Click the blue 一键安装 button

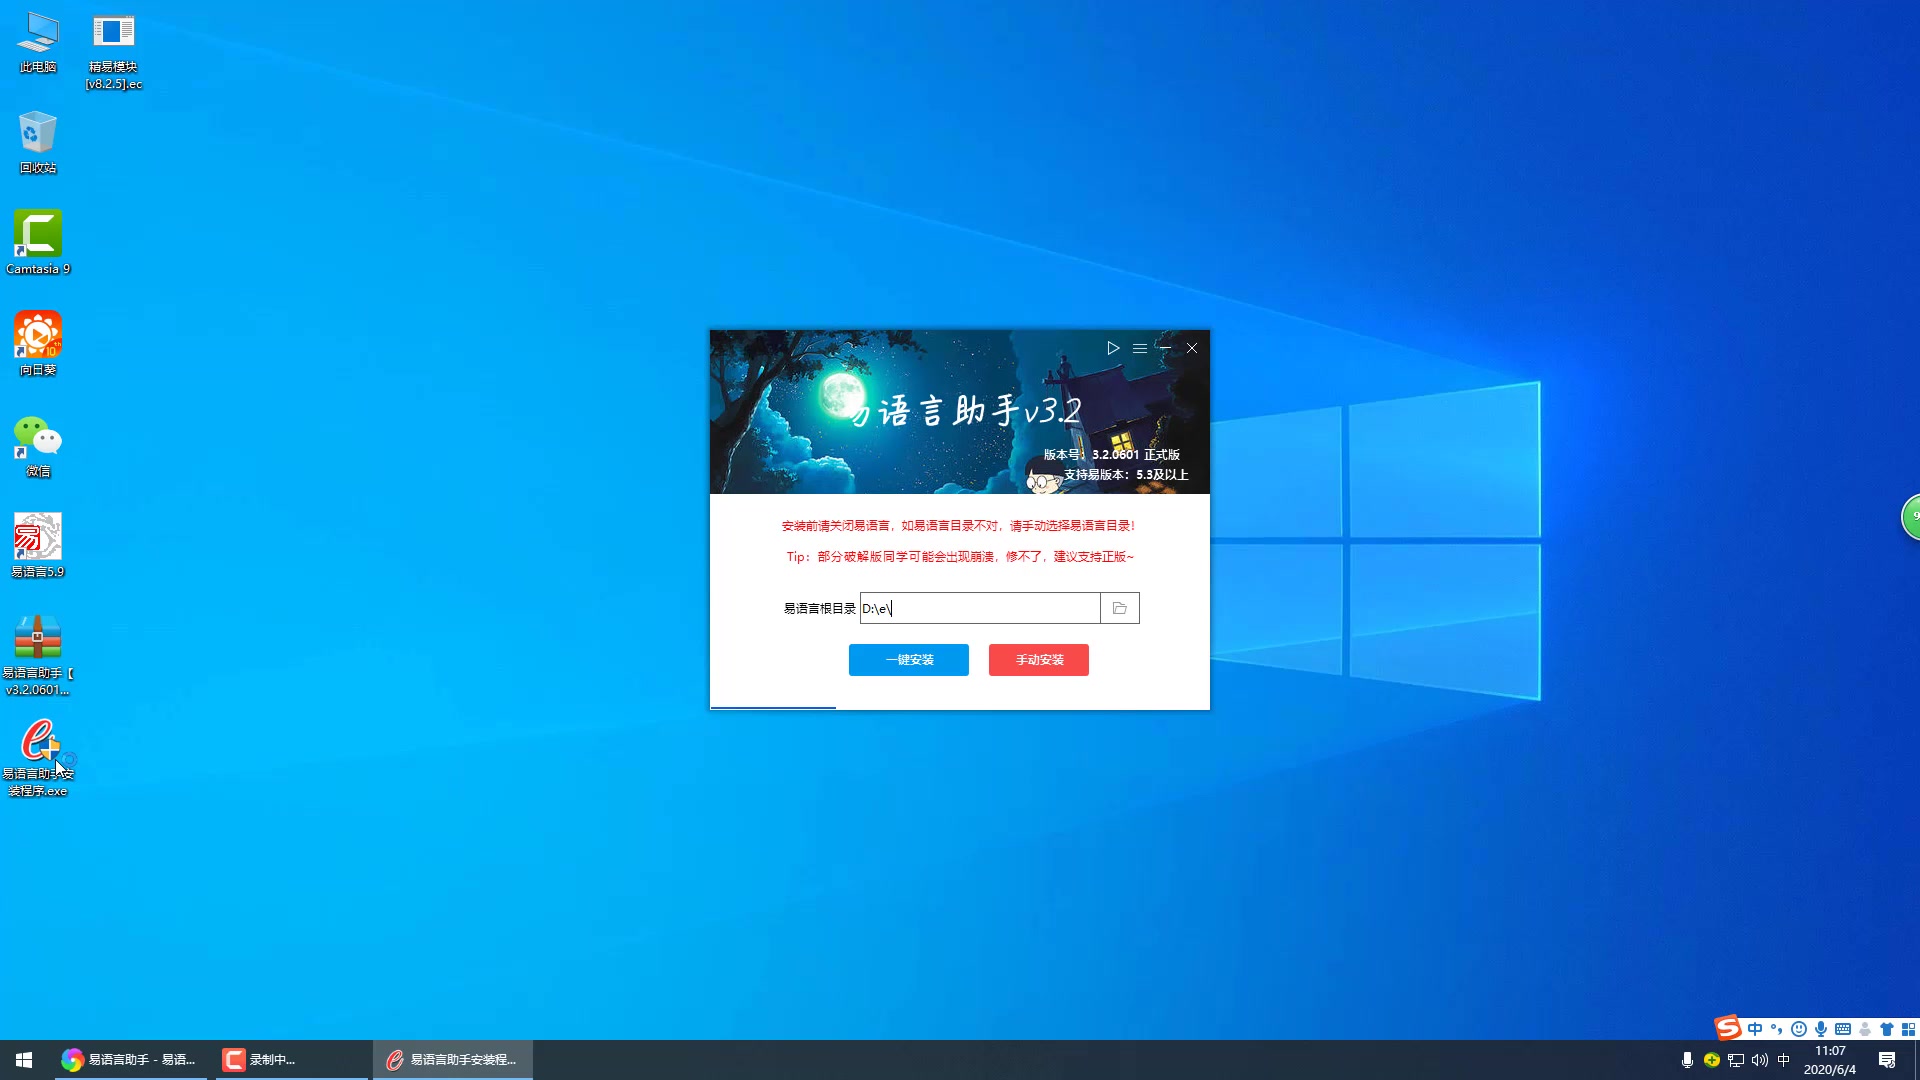click(x=908, y=660)
